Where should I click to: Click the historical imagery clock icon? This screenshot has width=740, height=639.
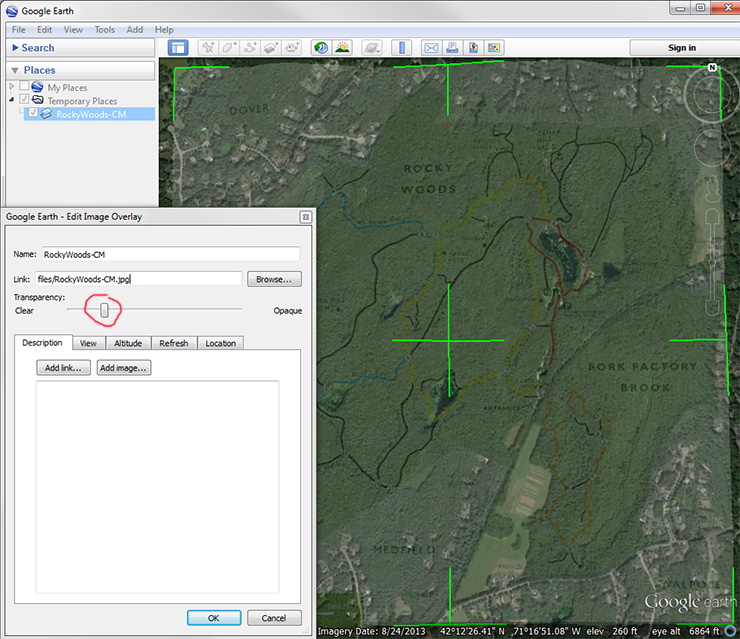[x=321, y=47]
